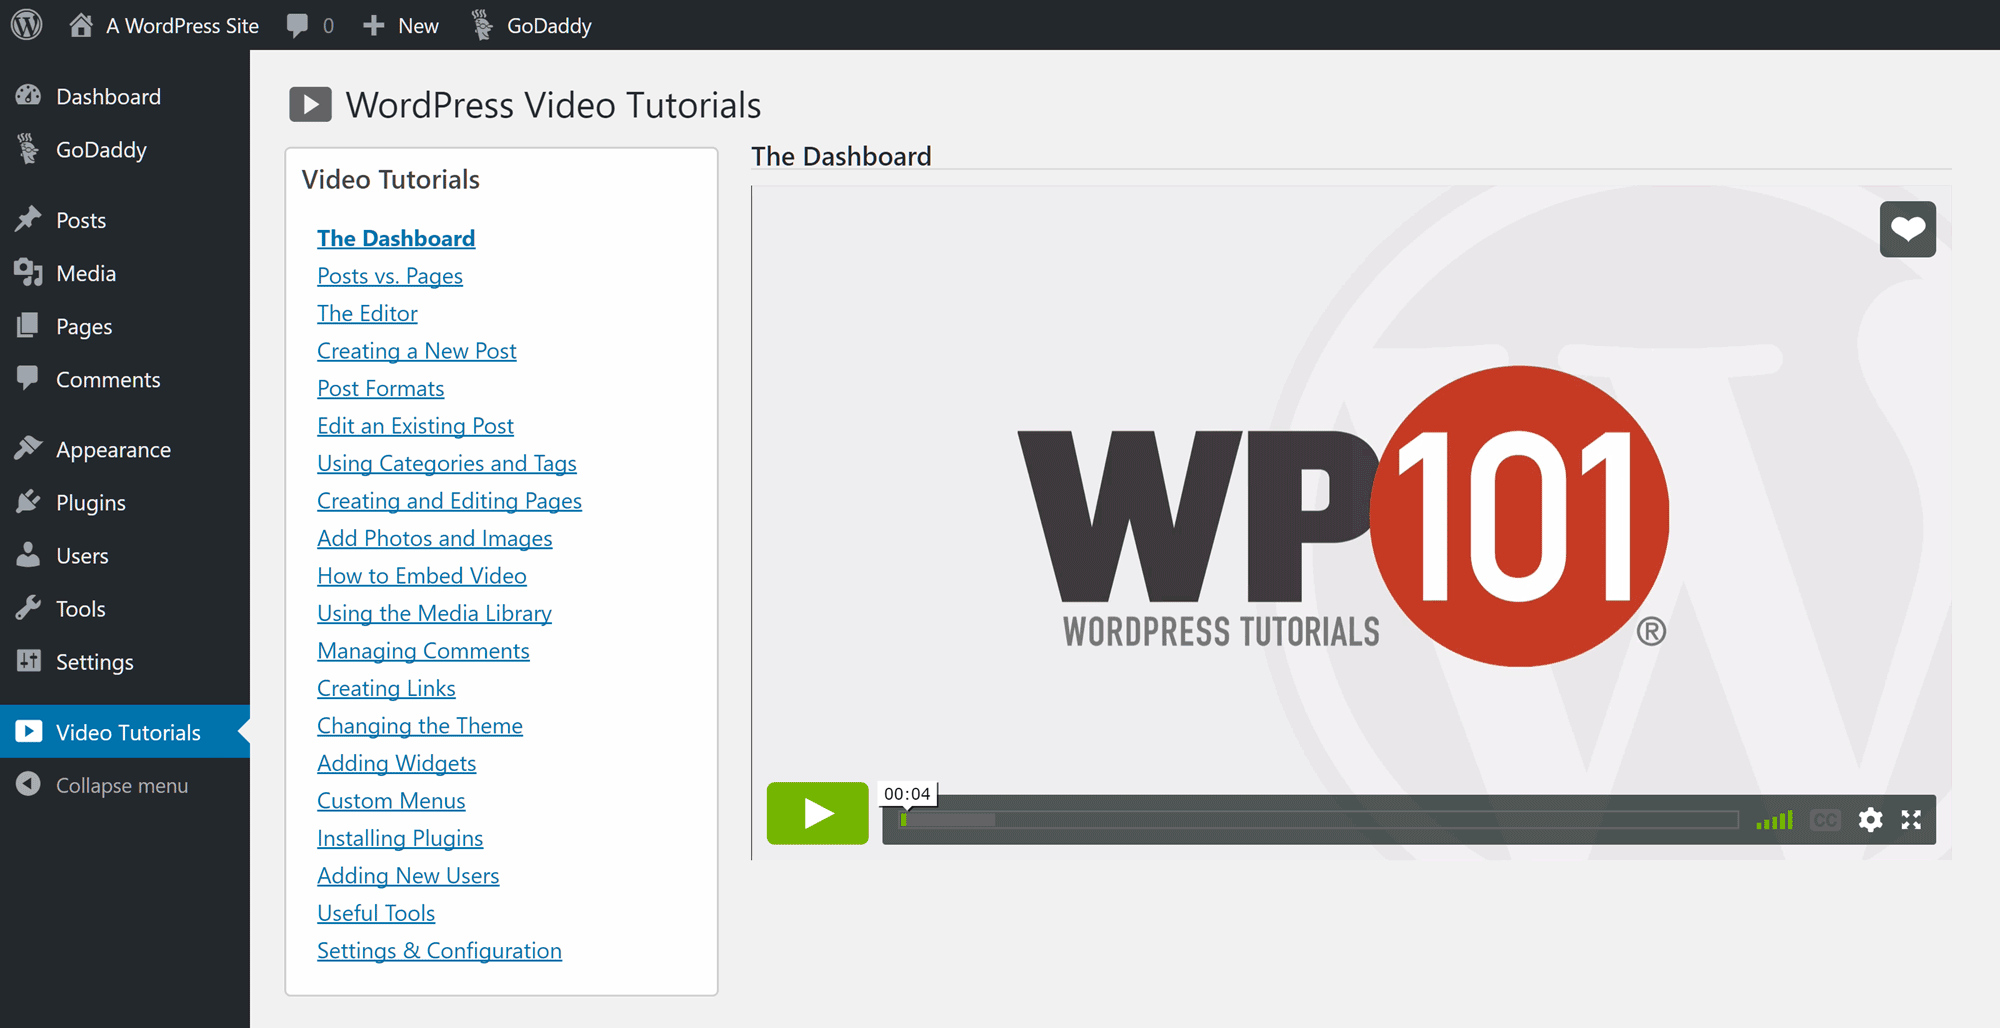Toggle closed captions CC button

click(x=1825, y=820)
